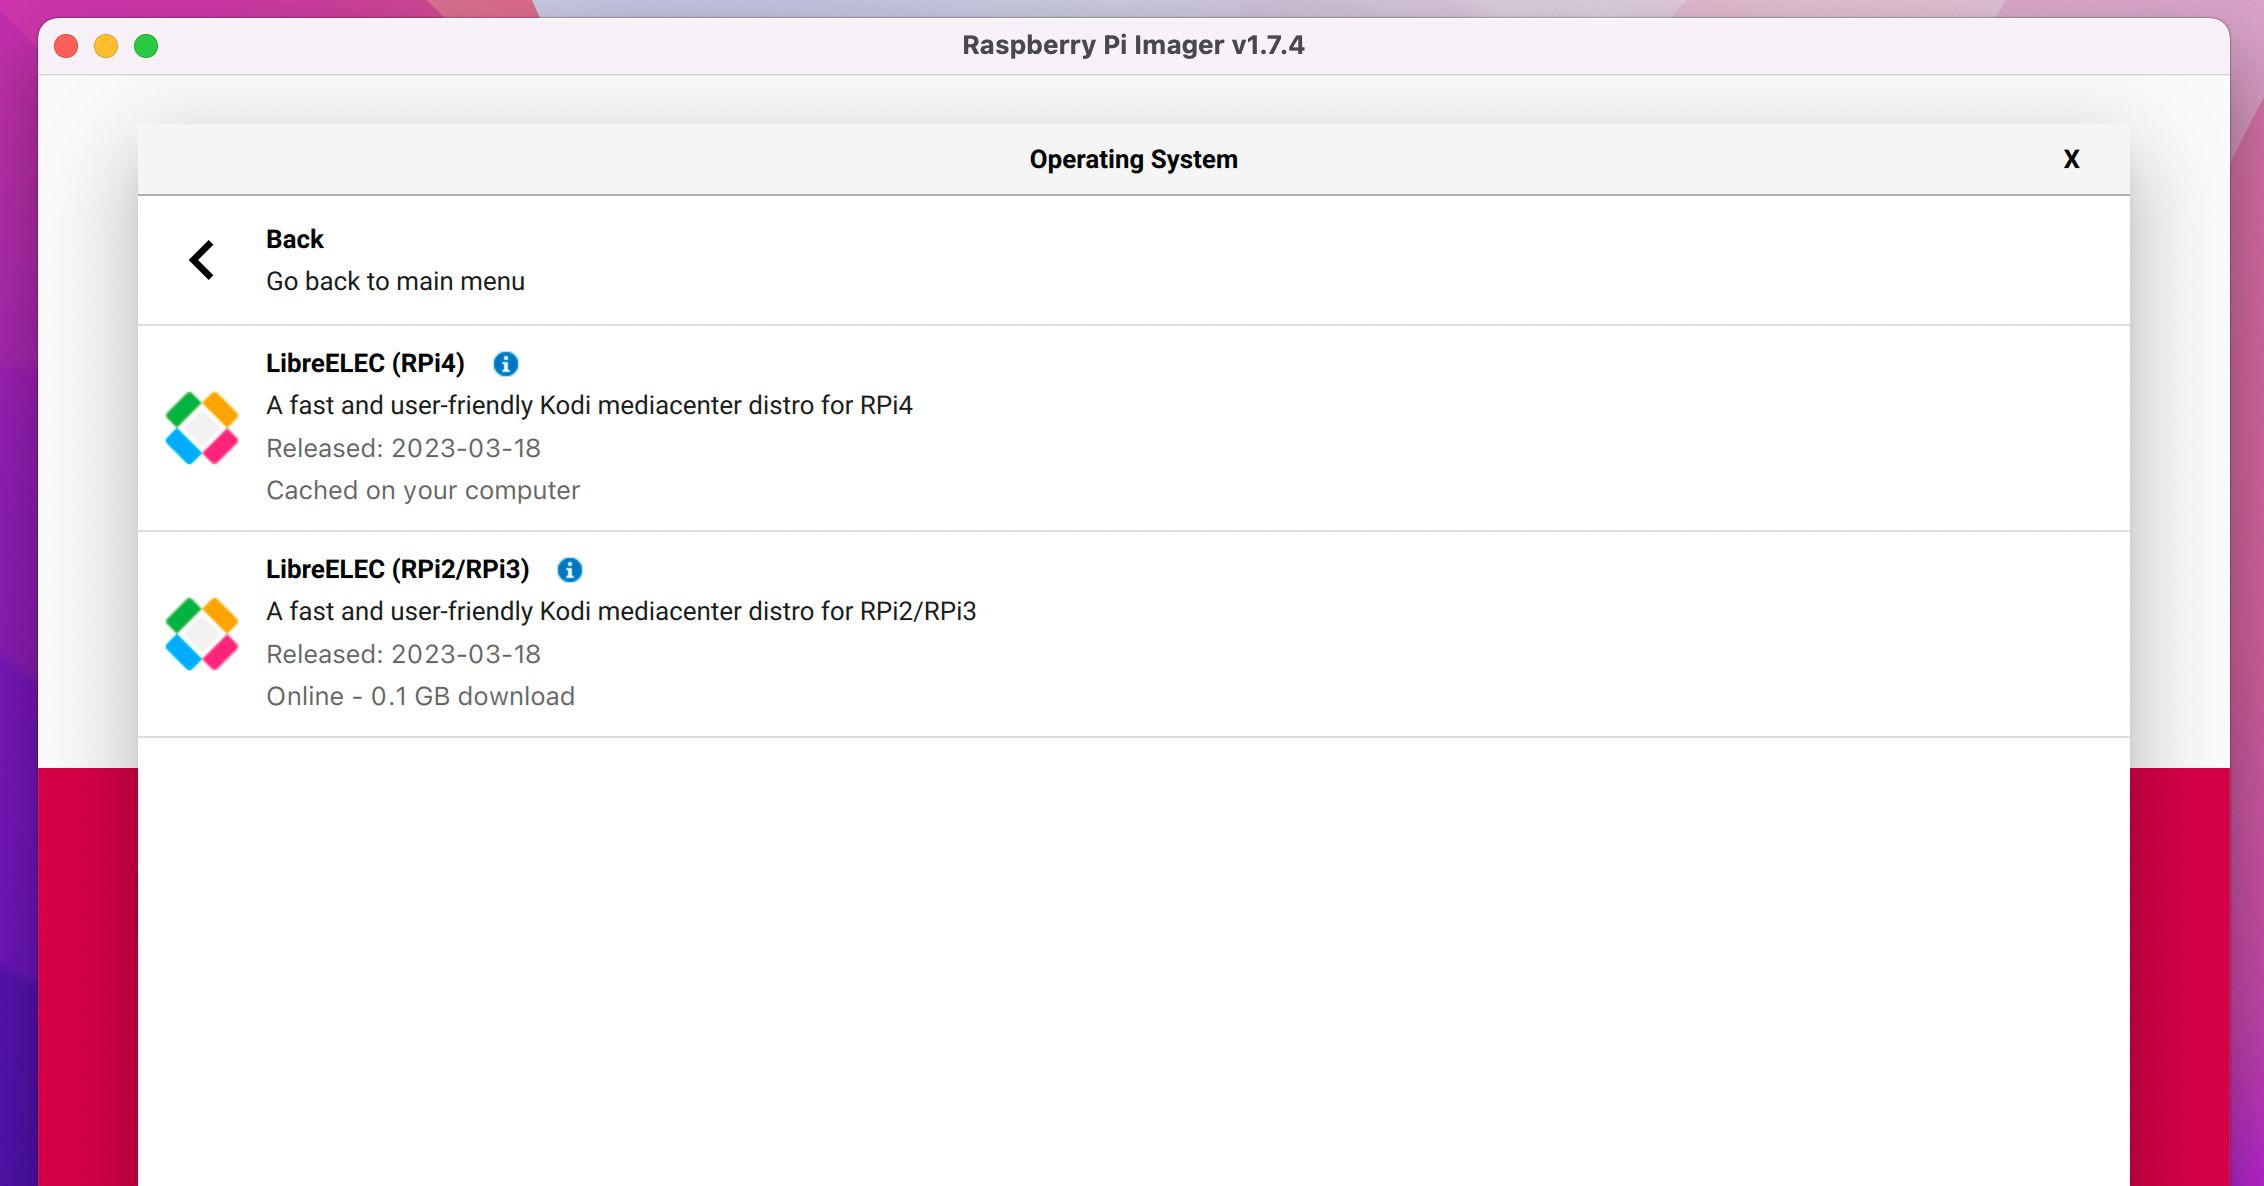Screen dimensions: 2264x1186
Task: Click the LibreELEC logo for RPi4 entry
Action: (x=202, y=428)
